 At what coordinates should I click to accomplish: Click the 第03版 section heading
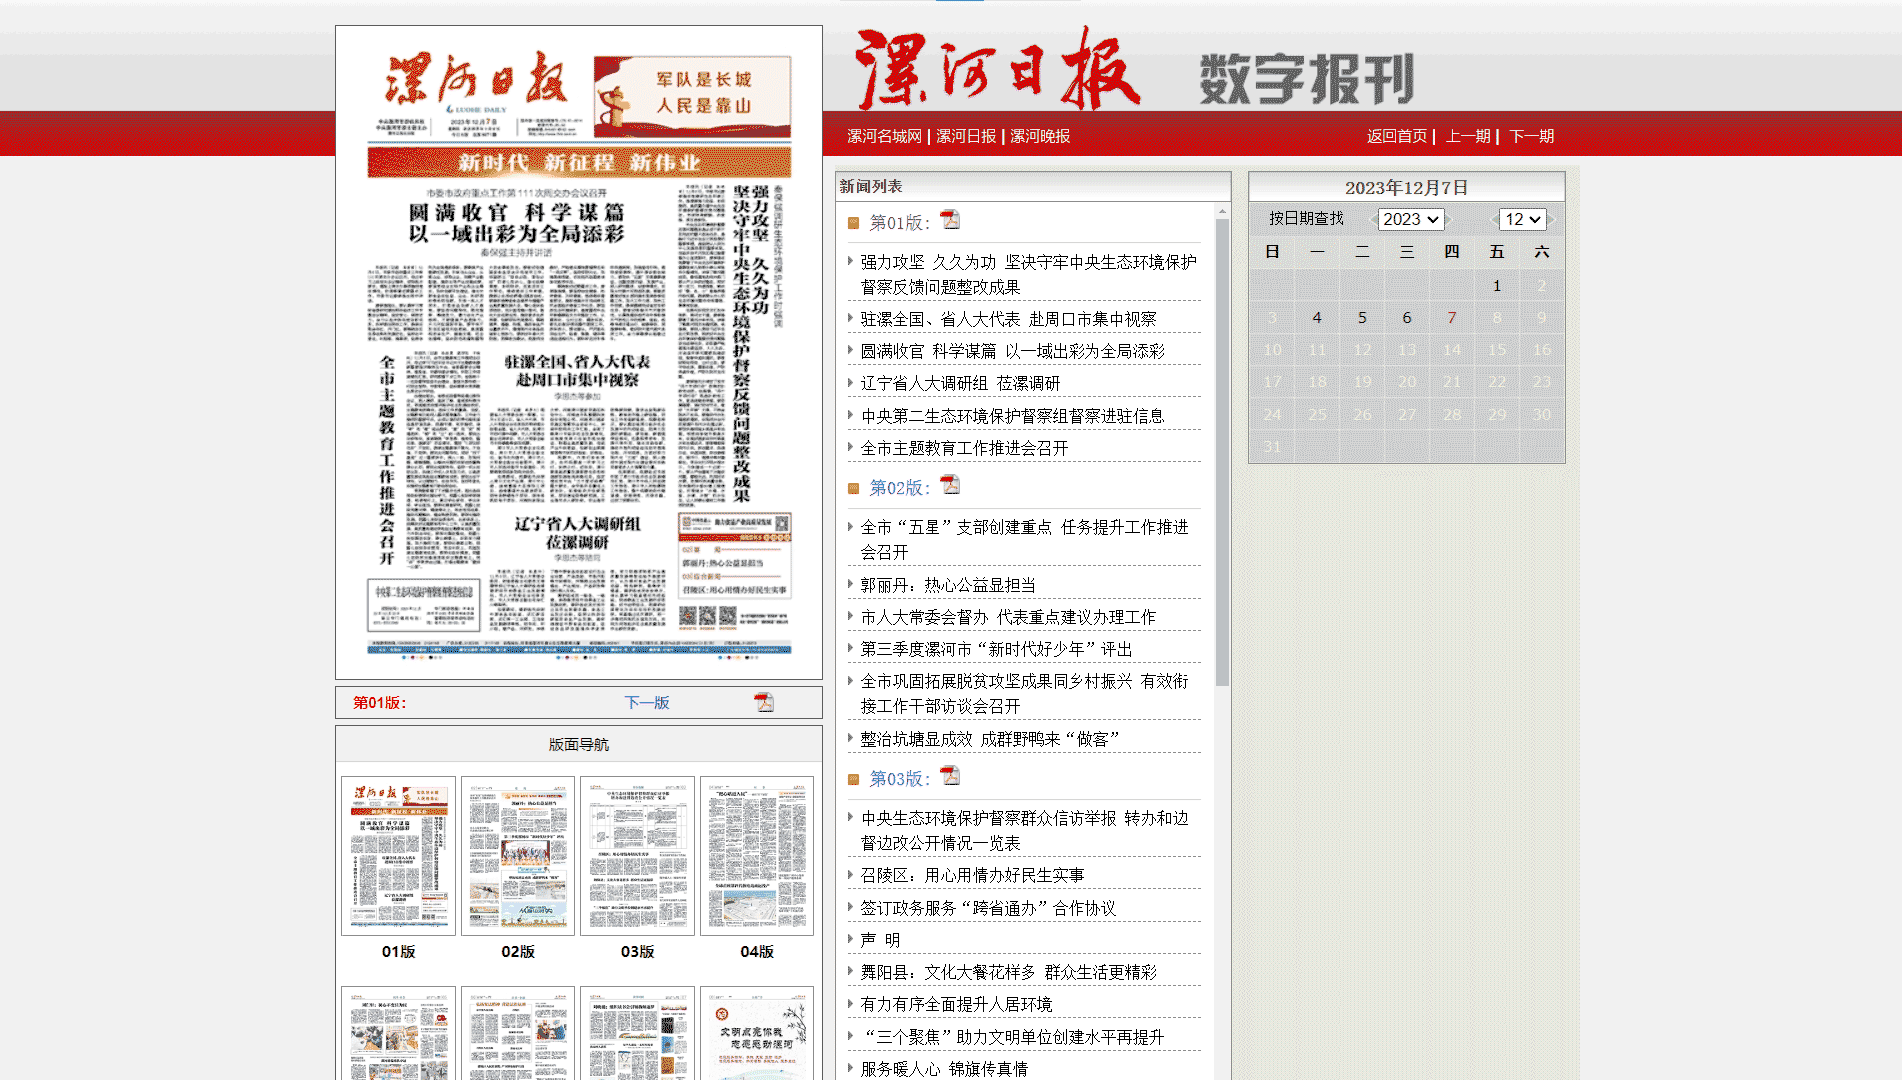[899, 779]
